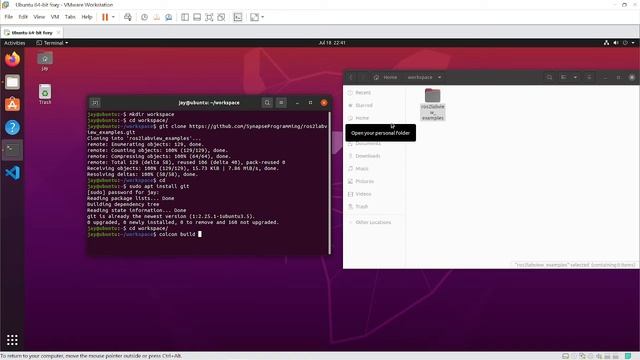Viewport: 640px width, 360px height.
Task: Open Files from the Ubuntu dock
Action: click(12, 82)
